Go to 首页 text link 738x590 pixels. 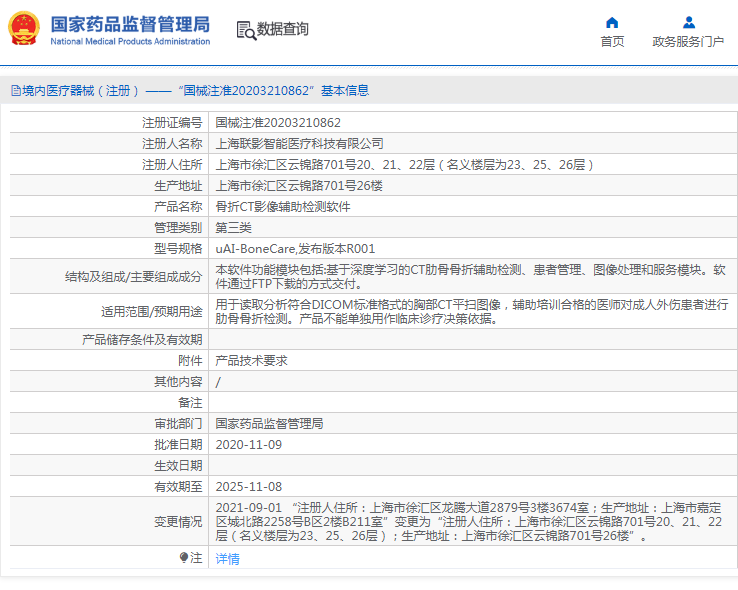click(x=612, y=42)
